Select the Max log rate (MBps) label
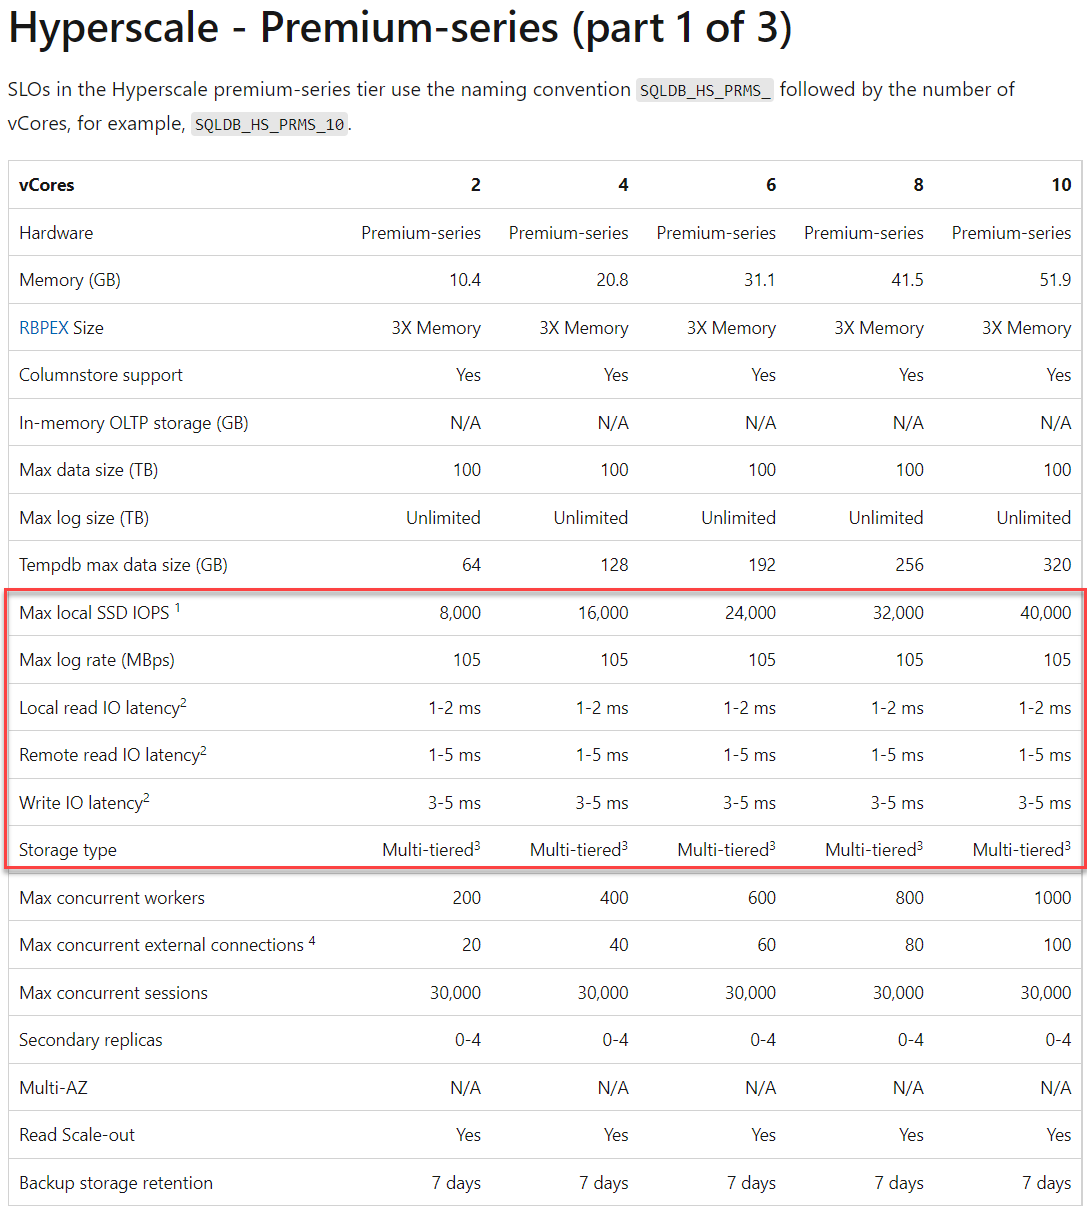The width and height of the screenshot is (1087, 1213). point(97,660)
